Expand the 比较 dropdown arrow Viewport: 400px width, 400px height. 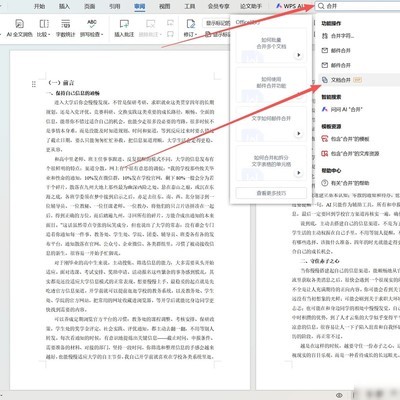coord(49,35)
